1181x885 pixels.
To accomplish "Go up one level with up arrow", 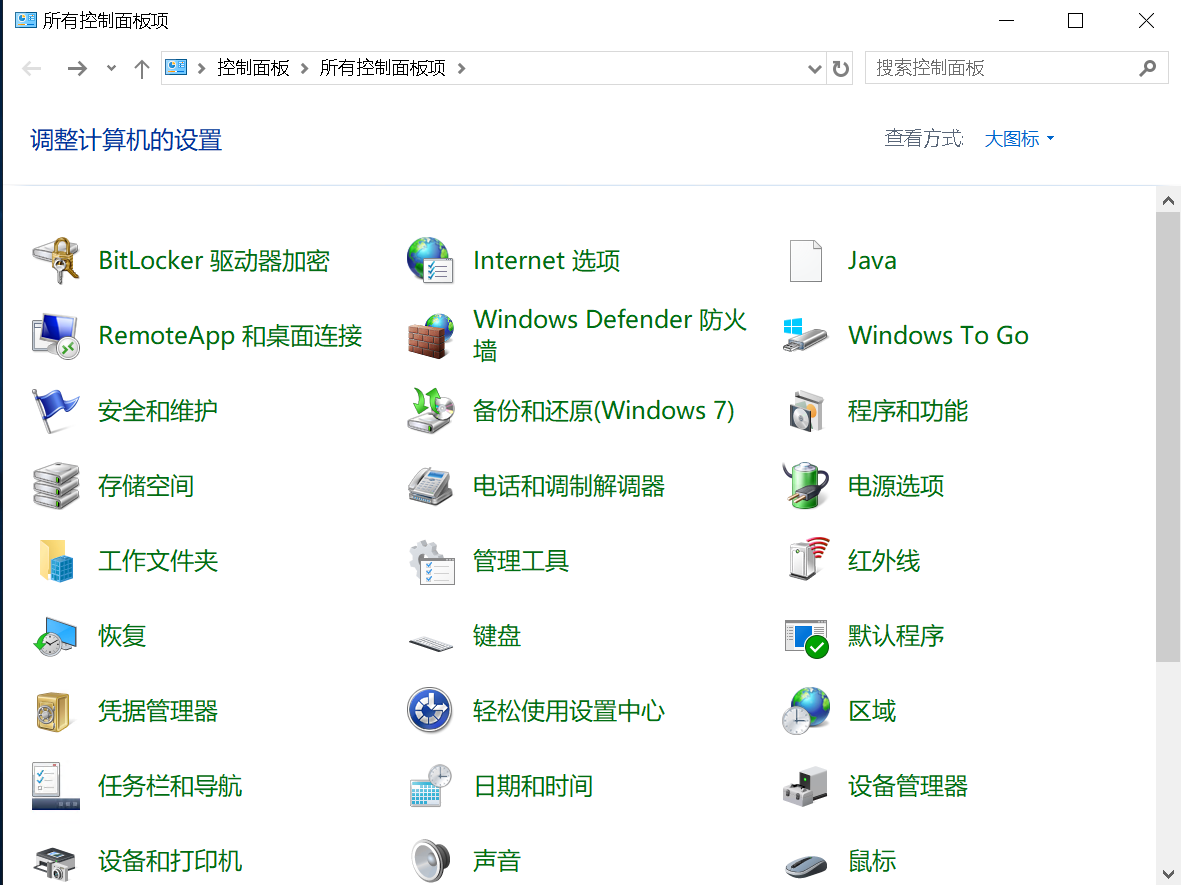I will point(142,69).
